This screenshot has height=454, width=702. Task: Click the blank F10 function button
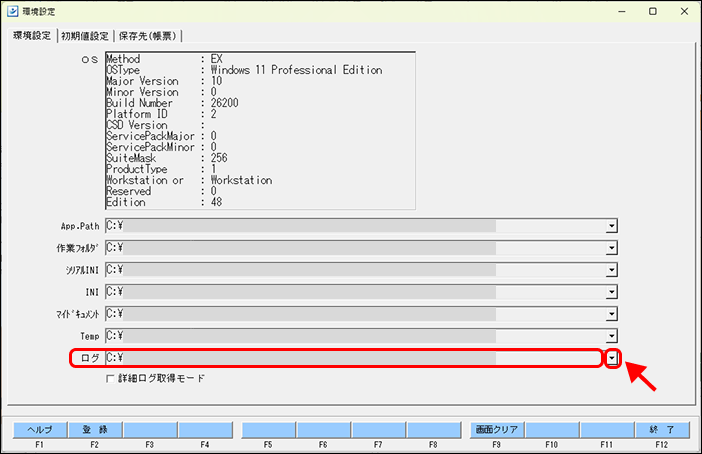[x=552, y=430]
